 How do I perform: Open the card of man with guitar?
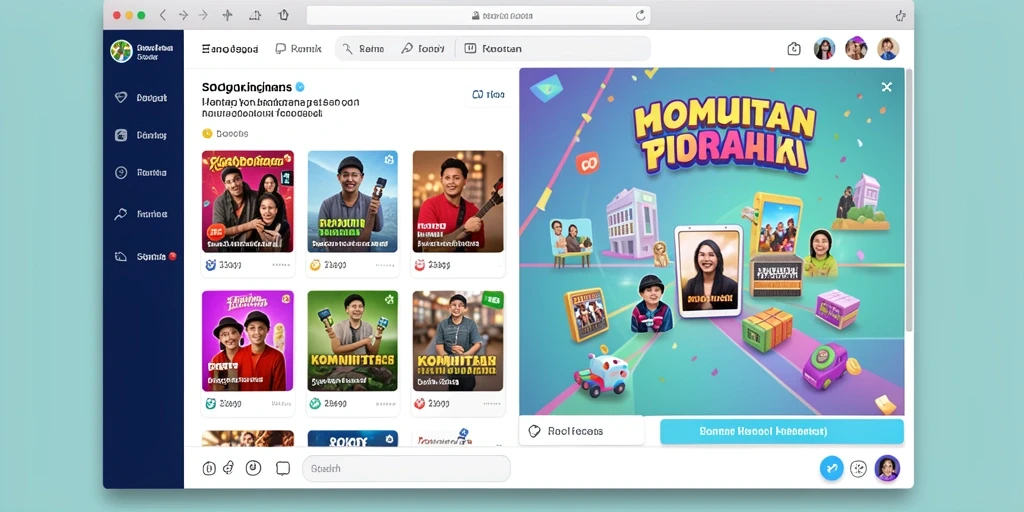[458, 201]
